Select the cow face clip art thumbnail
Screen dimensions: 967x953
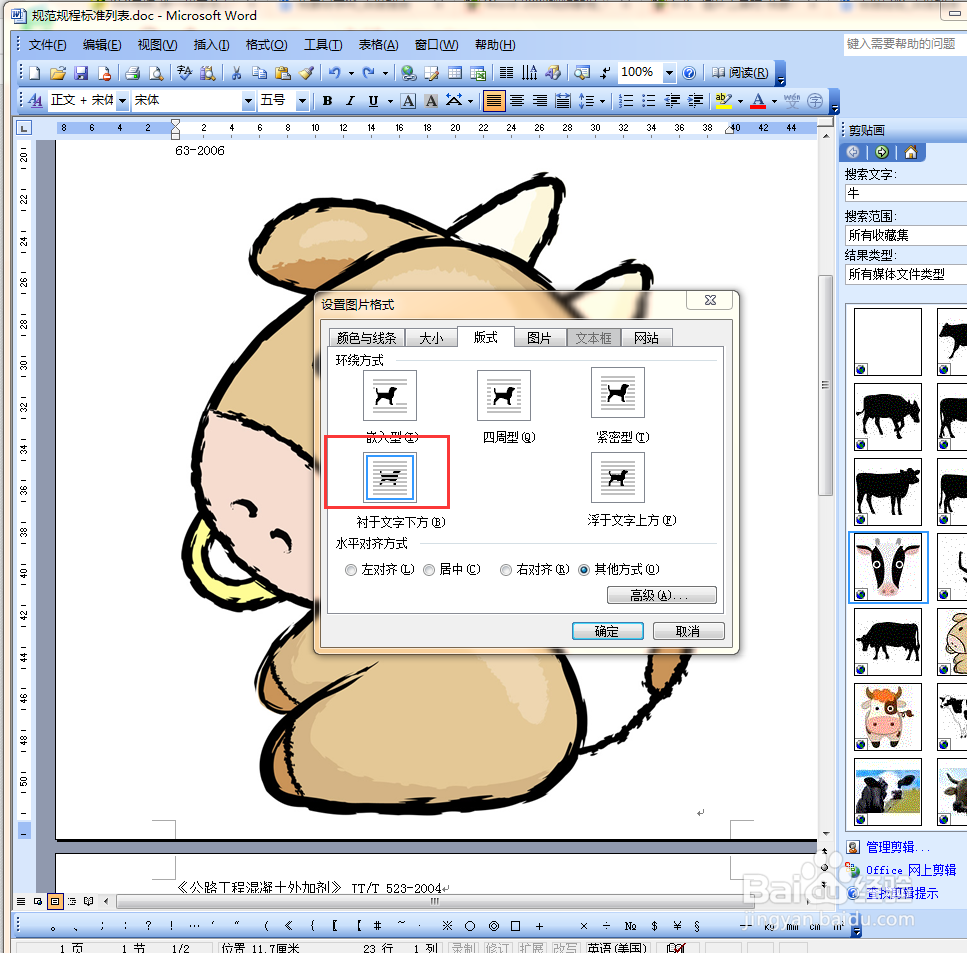click(x=888, y=567)
